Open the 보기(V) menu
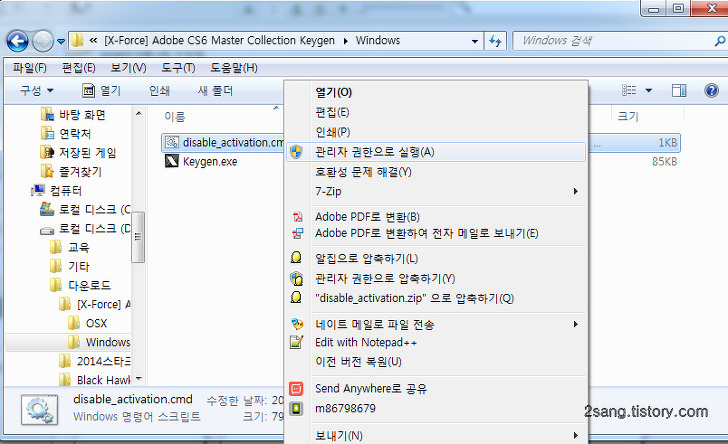This screenshot has height=444, width=728. [128, 68]
